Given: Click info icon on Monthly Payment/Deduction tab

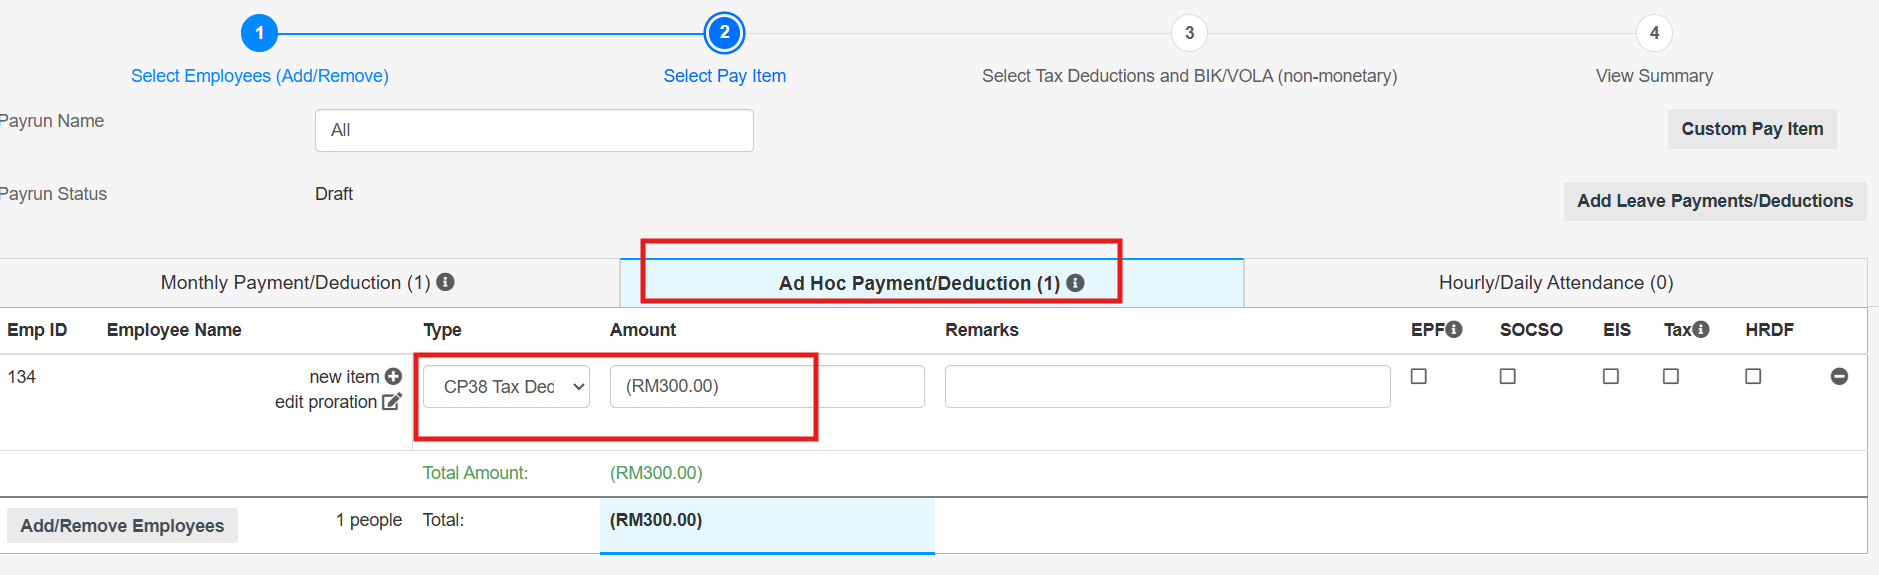Looking at the screenshot, I should pos(446,282).
